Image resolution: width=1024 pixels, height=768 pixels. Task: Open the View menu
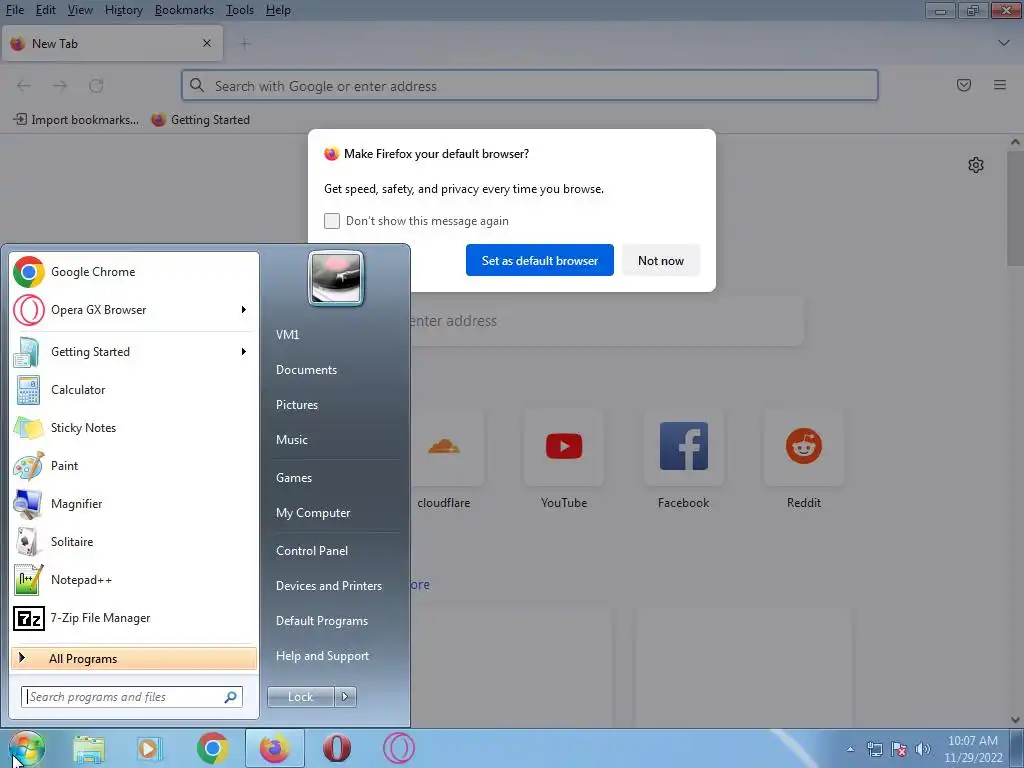pyautogui.click(x=80, y=10)
